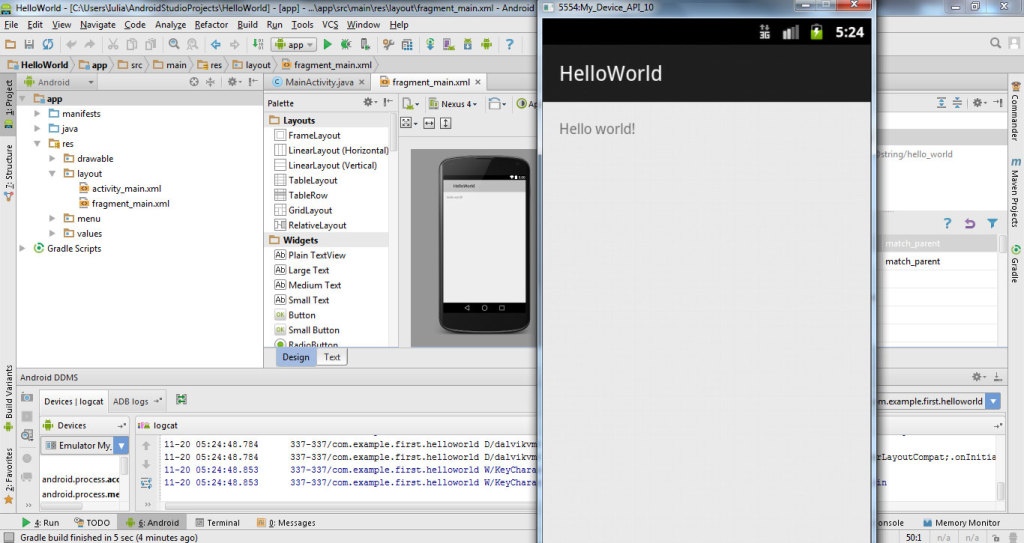Click the green Restart icon beside ADB logs
This screenshot has height=543, width=1024.
coord(182,400)
